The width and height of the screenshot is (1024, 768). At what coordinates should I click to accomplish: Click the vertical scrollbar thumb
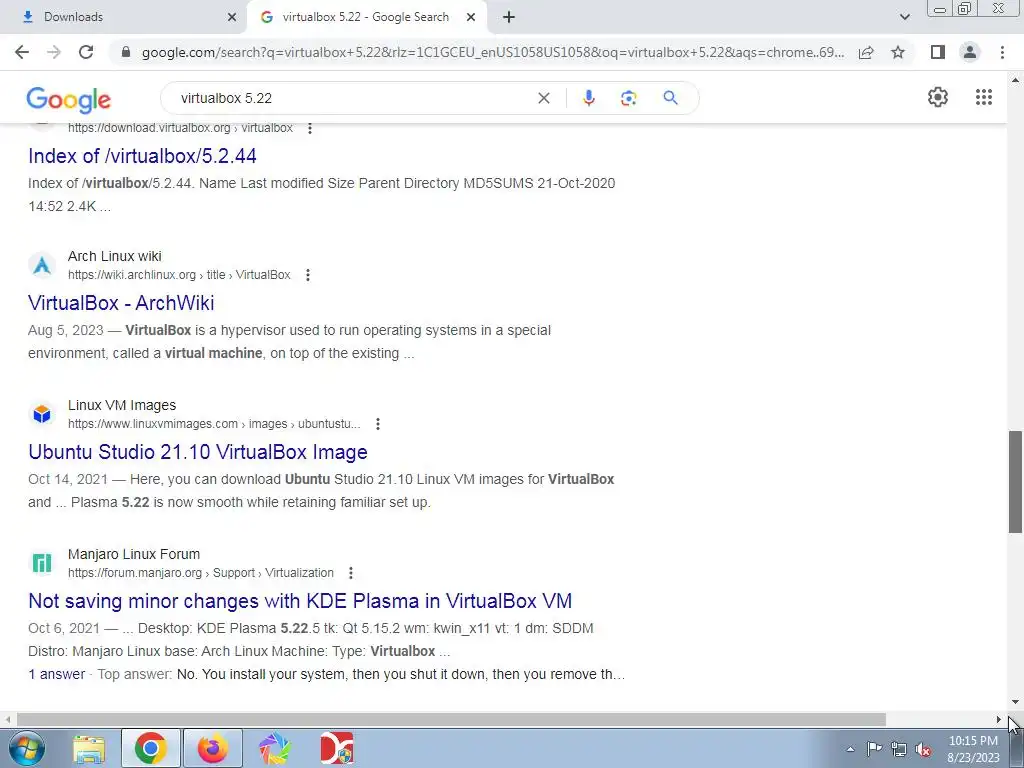tap(1015, 482)
